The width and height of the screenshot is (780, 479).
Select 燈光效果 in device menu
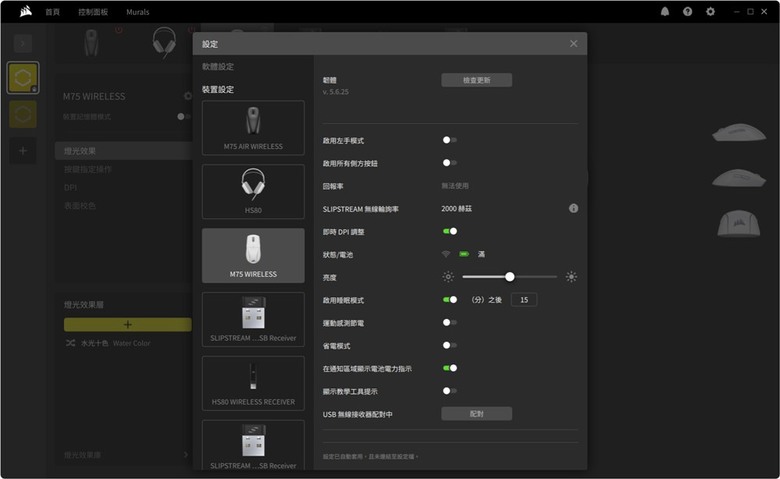tap(123, 151)
